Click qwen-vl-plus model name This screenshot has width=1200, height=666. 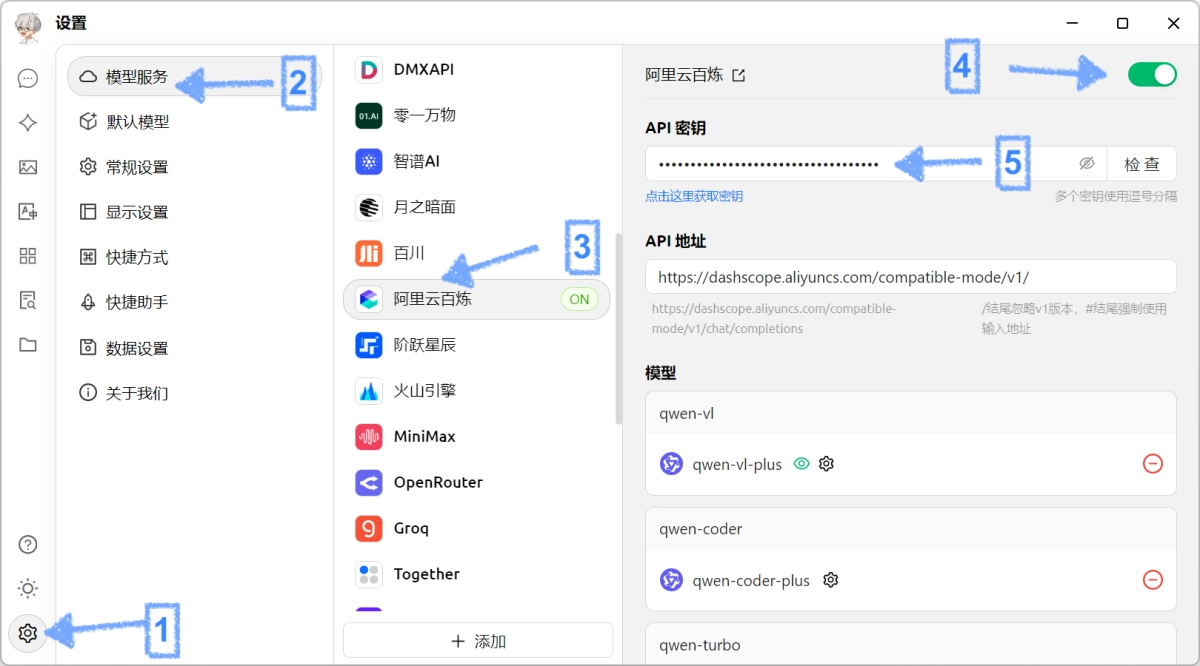[x=737, y=464]
